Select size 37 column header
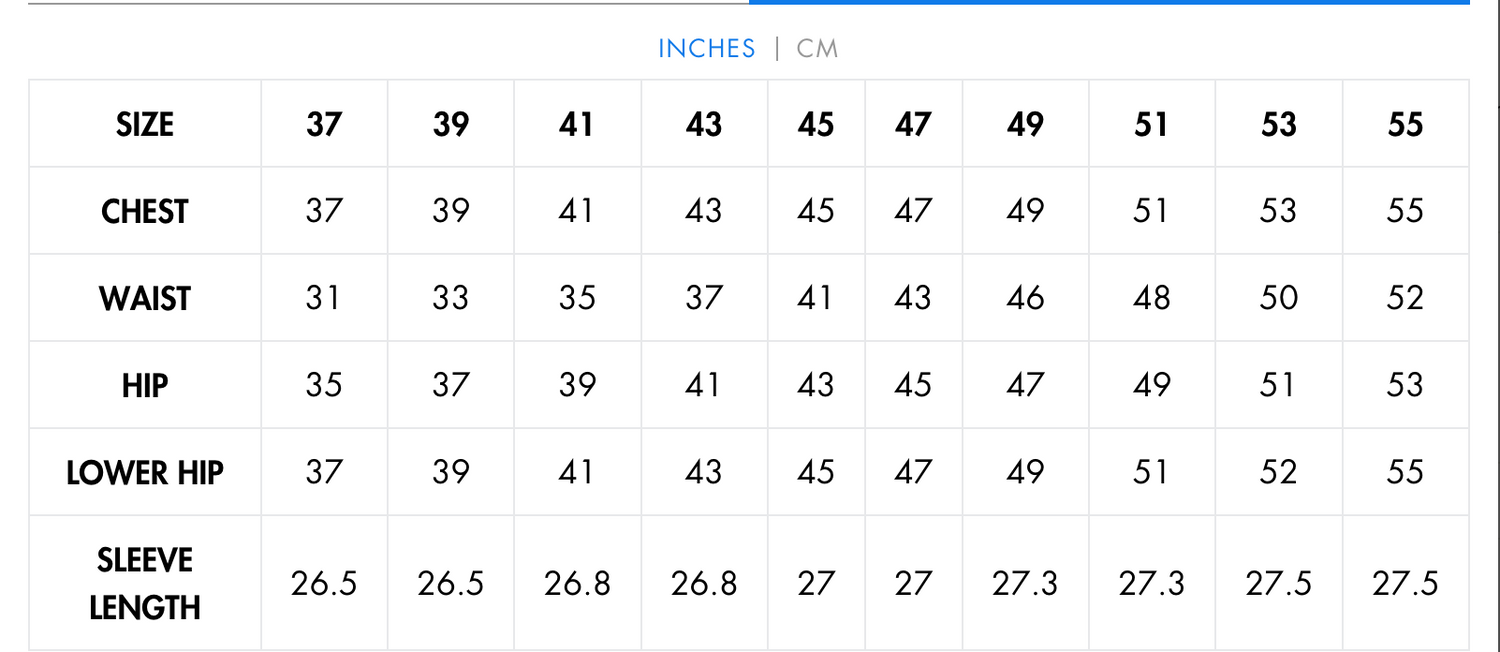The image size is (1500, 652). [x=324, y=125]
